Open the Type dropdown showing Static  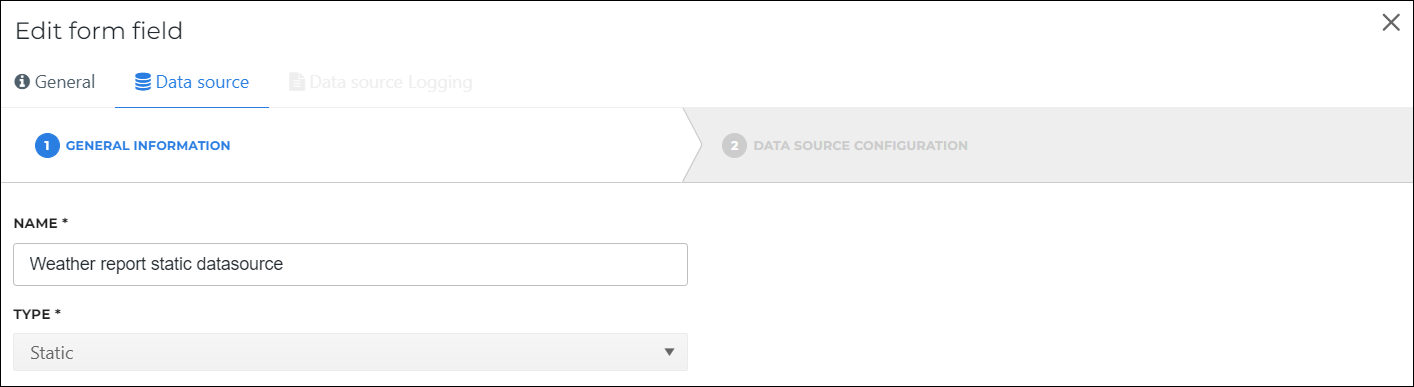point(351,352)
